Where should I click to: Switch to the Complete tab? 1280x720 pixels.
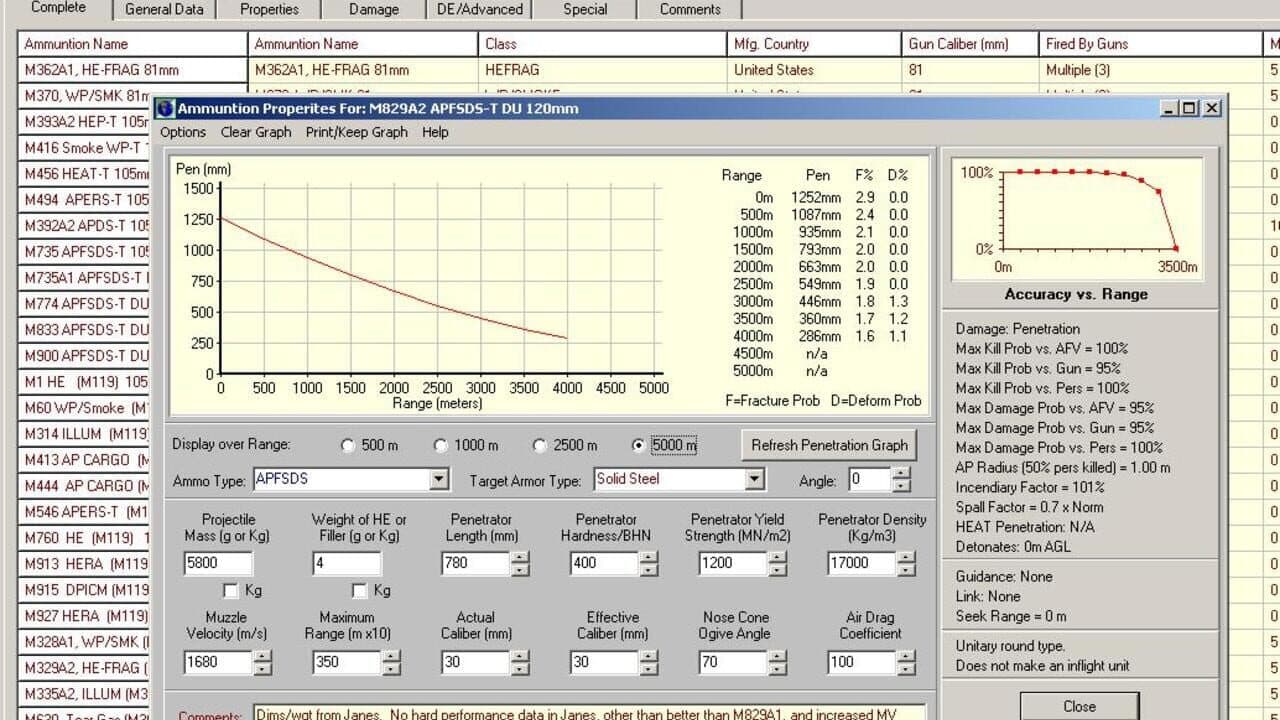58,9
